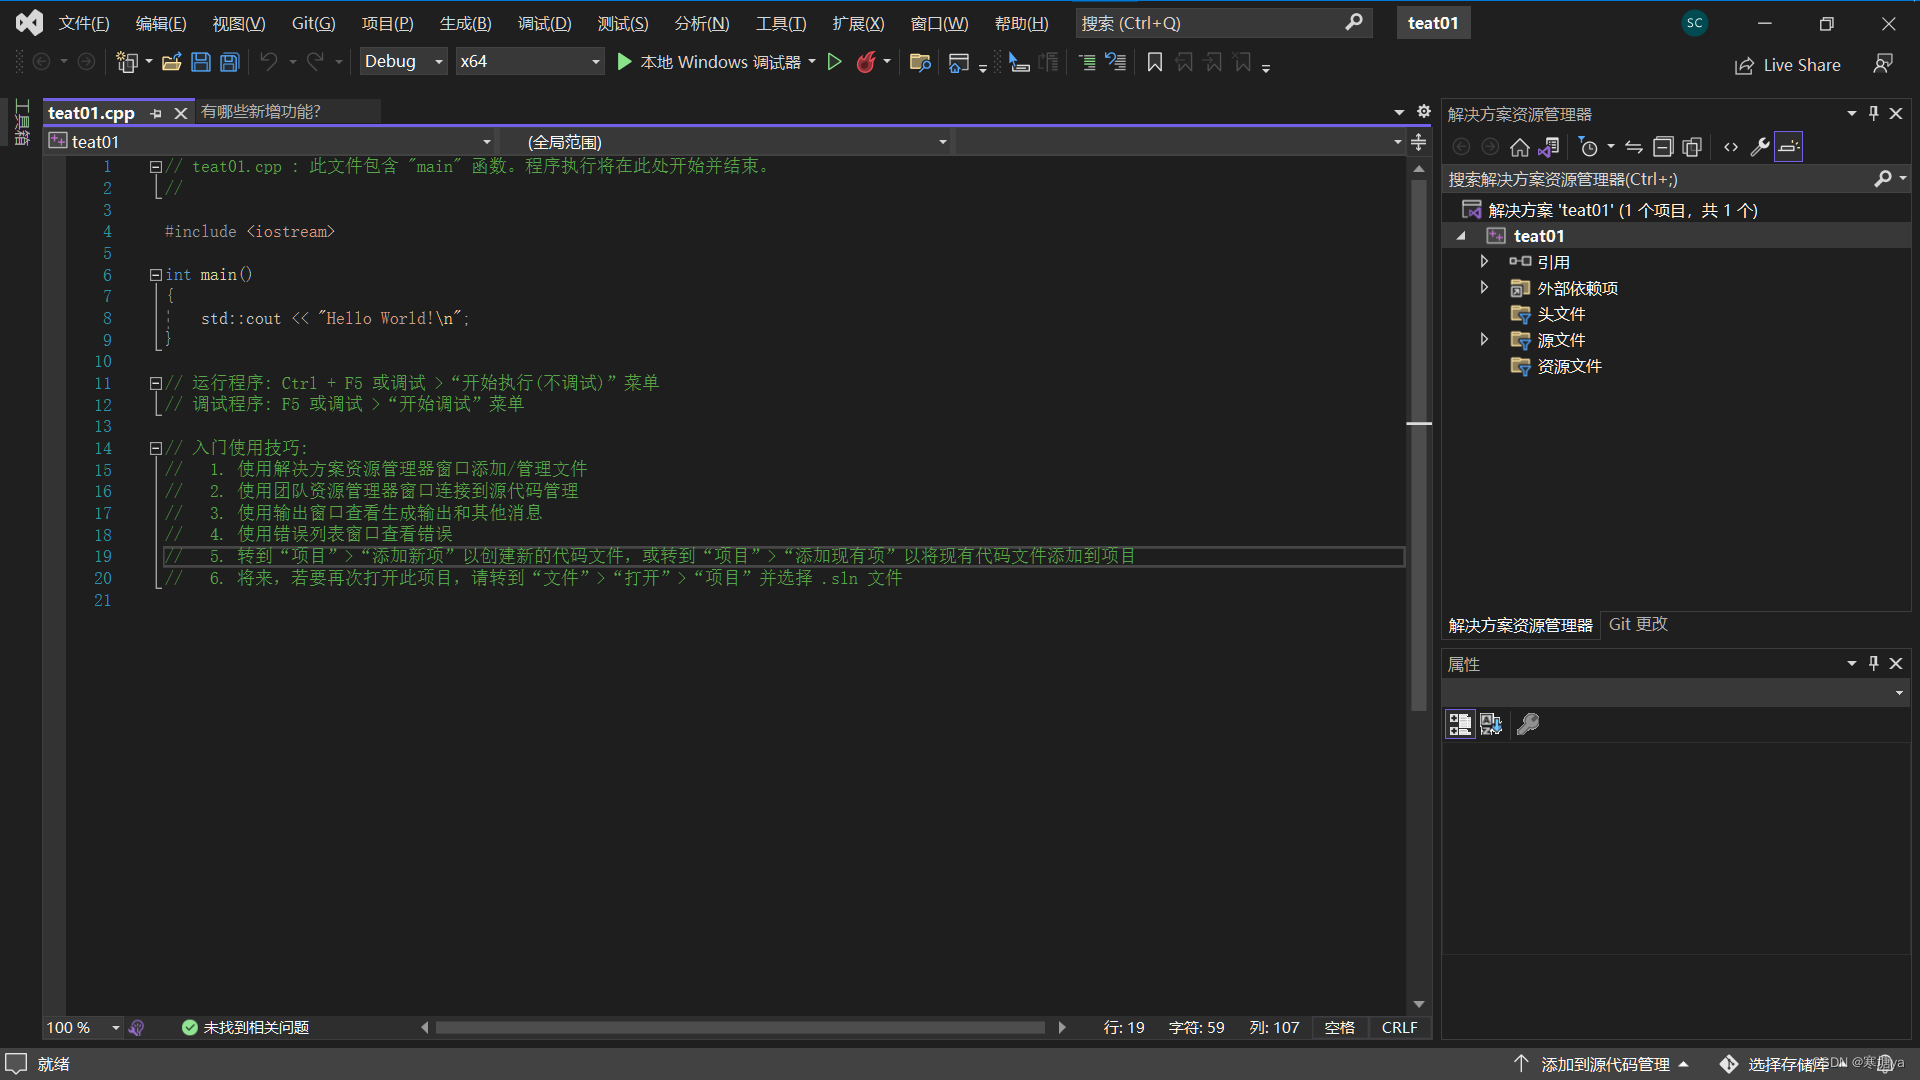Click add to source control button
Image resolution: width=1920 pixels, height=1080 pixels.
click(1602, 1064)
